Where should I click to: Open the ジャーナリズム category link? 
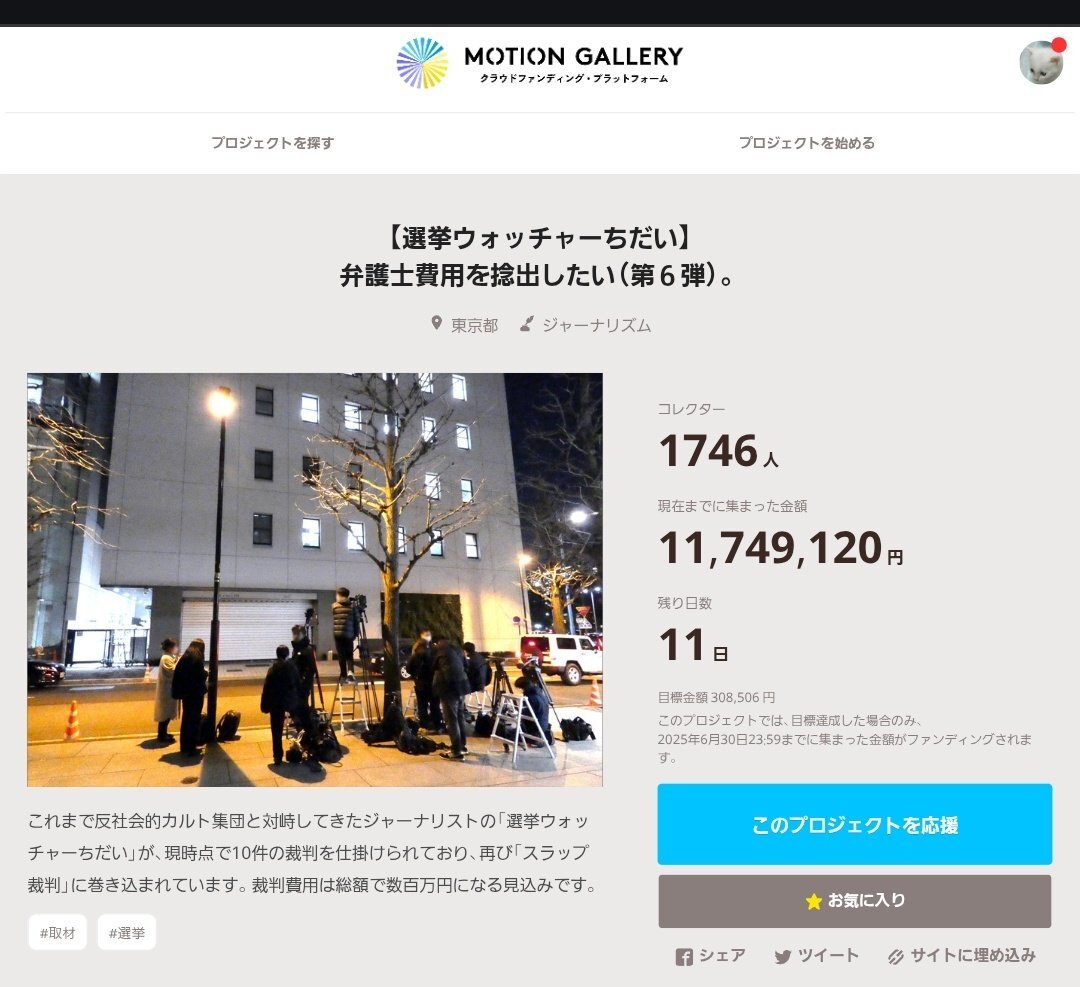pos(596,325)
